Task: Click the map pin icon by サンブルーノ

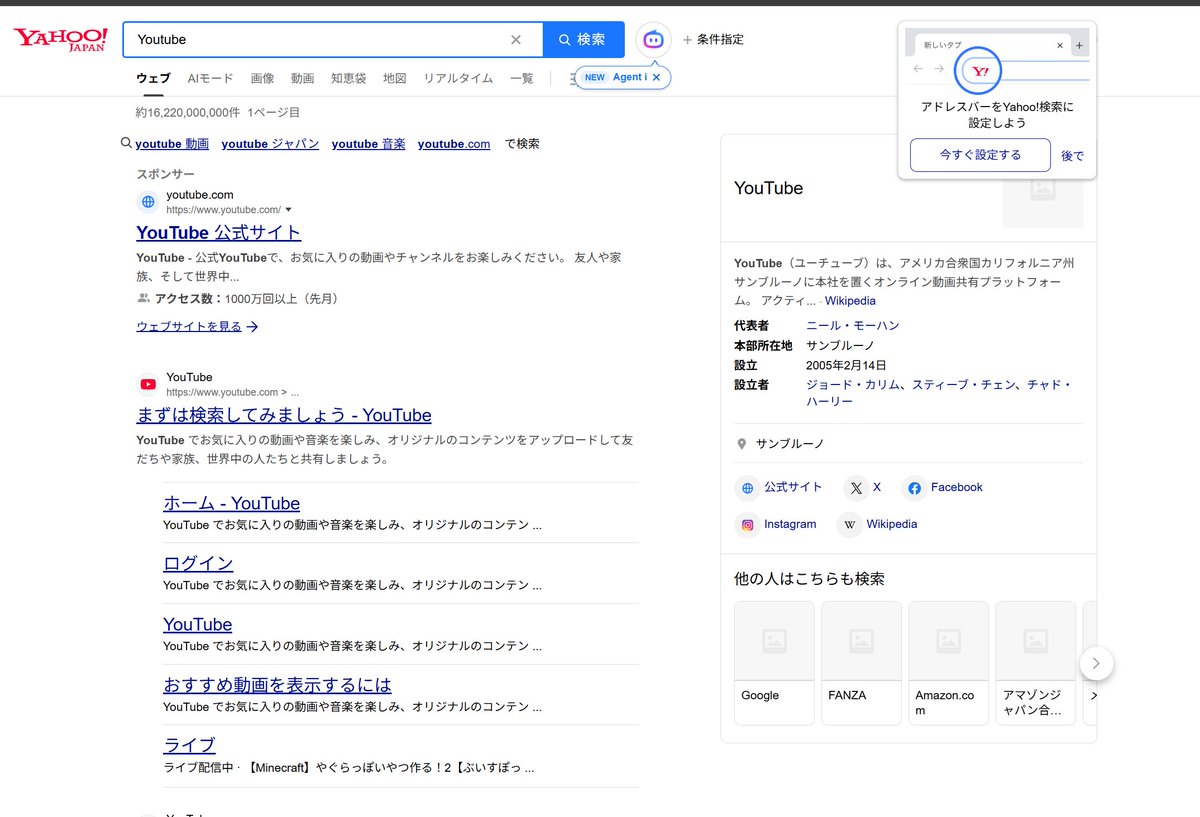Action: point(742,444)
